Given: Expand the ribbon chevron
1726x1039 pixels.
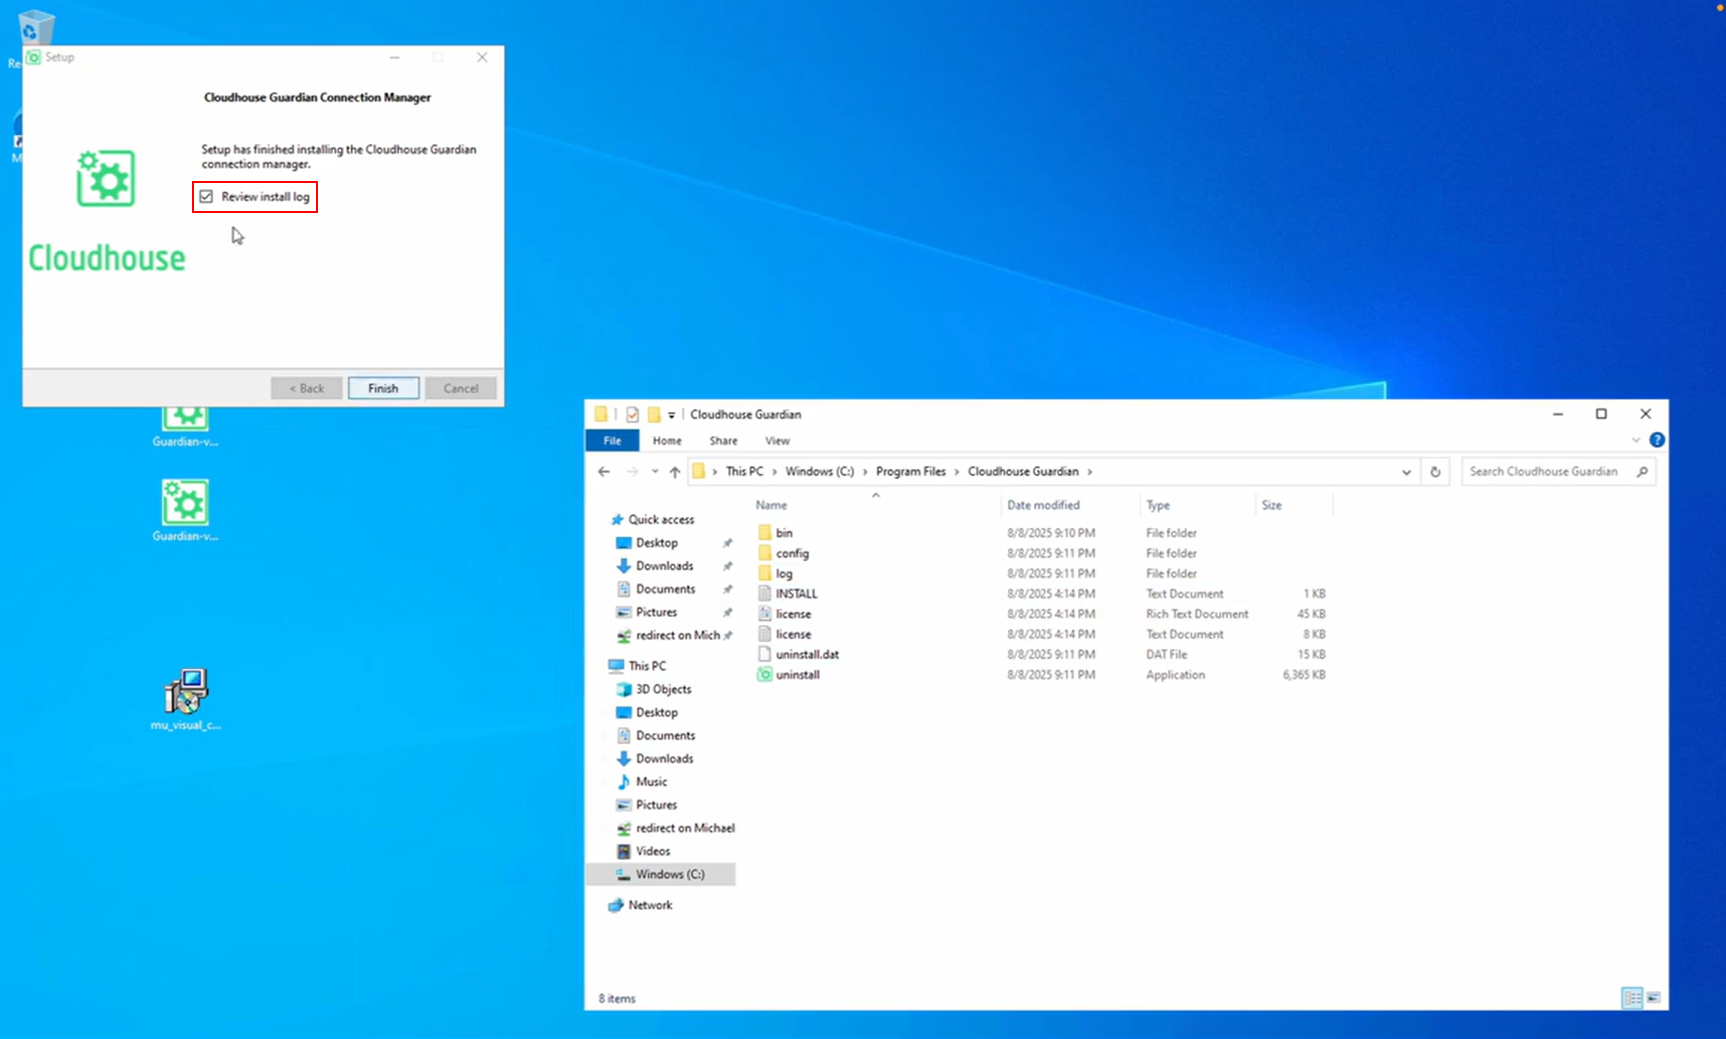Looking at the screenshot, I should (1636, 440).
